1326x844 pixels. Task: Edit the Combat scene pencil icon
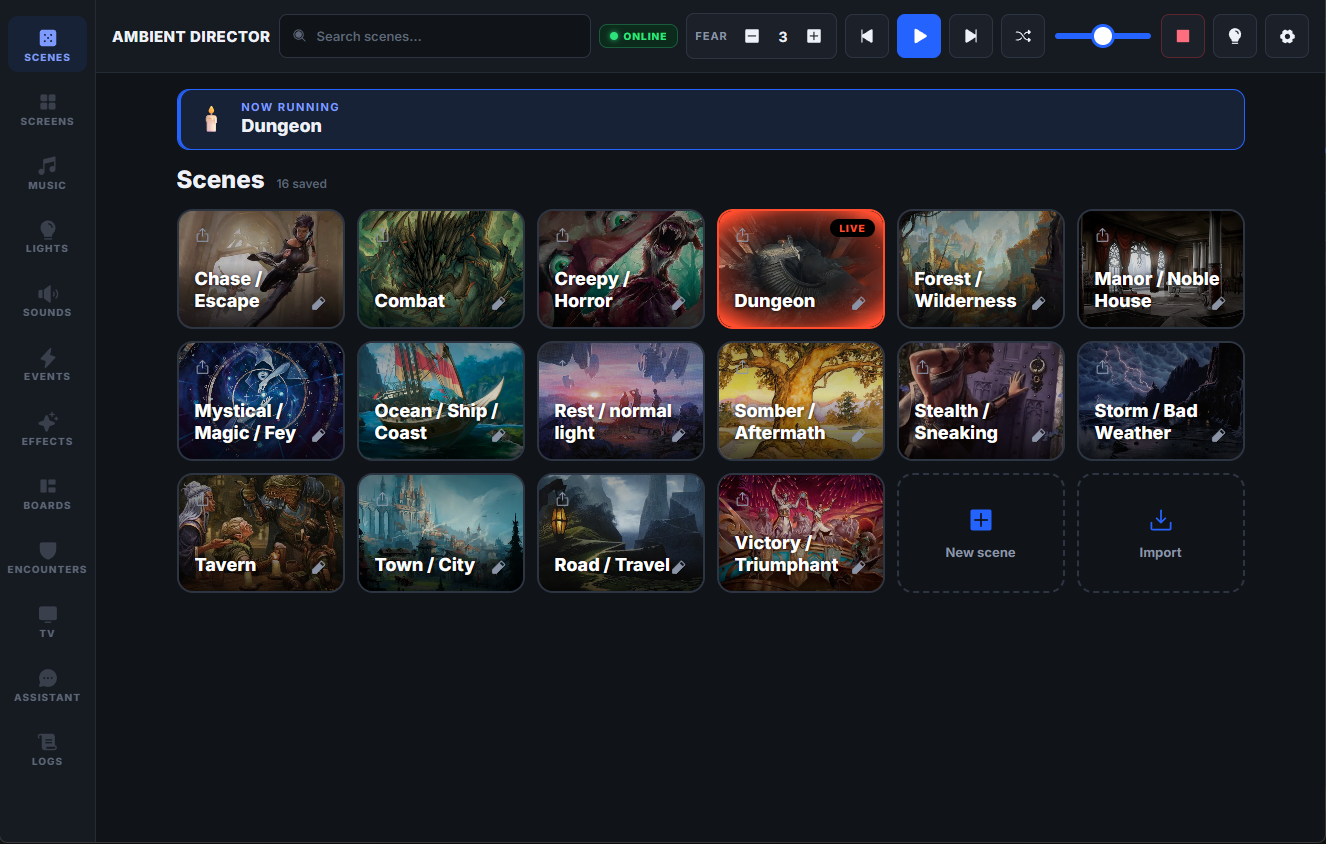[498, 303]
